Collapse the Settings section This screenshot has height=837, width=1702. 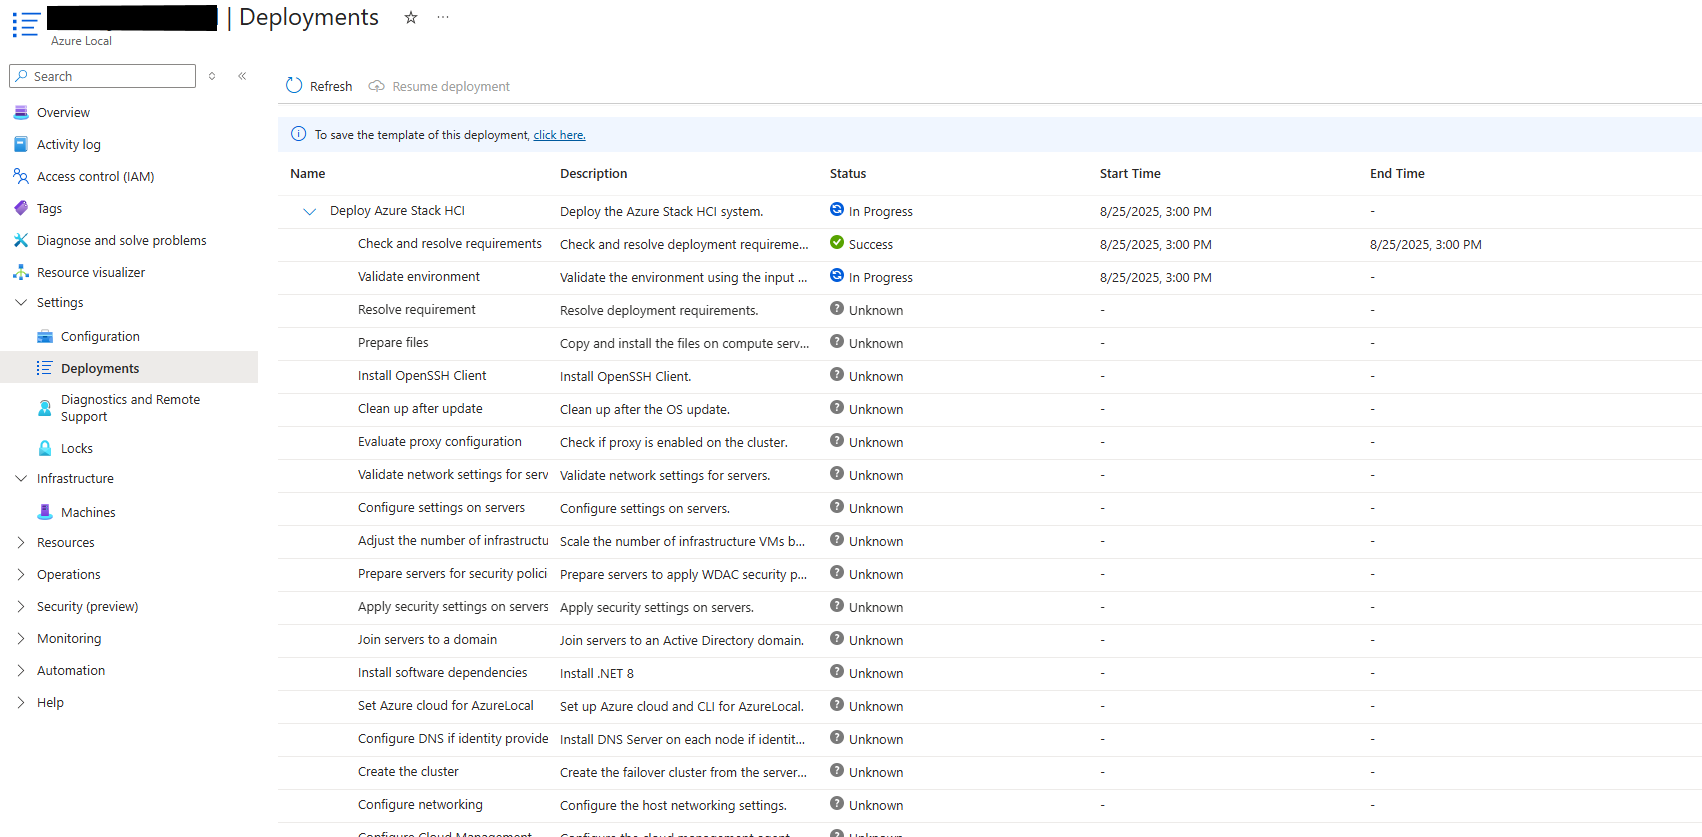[21, 302]
